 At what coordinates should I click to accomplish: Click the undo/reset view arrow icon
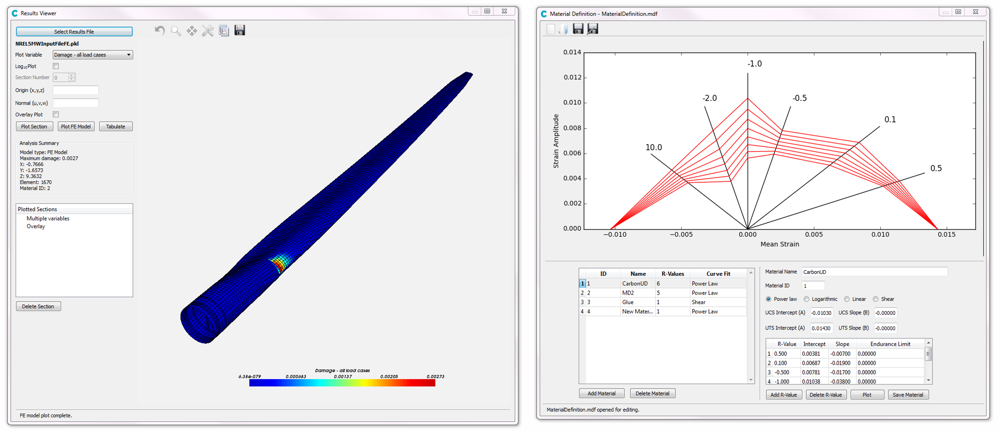(160, 31)
